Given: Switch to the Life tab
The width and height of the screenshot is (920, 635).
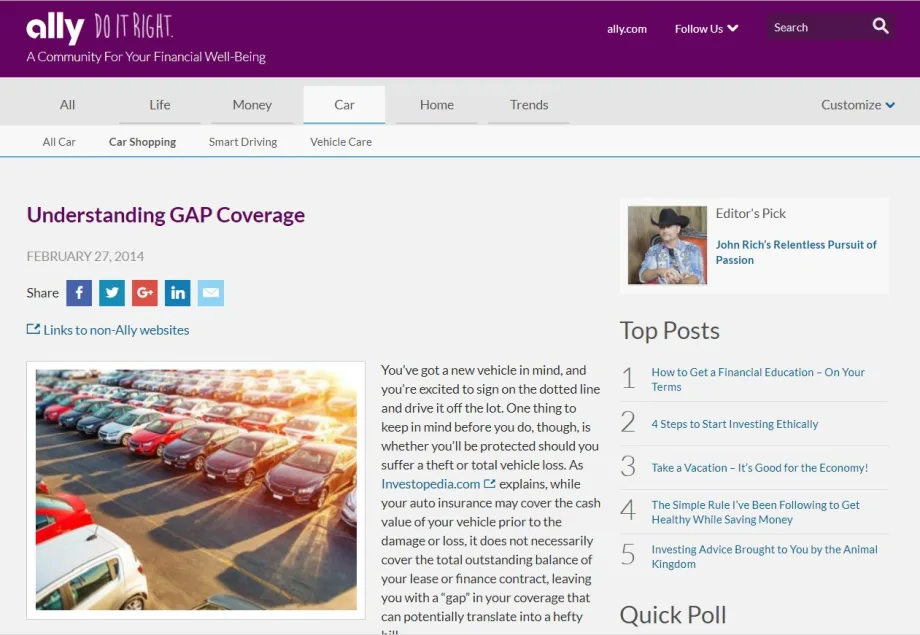Looking at the screenshot, I should [x=160, y=105].
